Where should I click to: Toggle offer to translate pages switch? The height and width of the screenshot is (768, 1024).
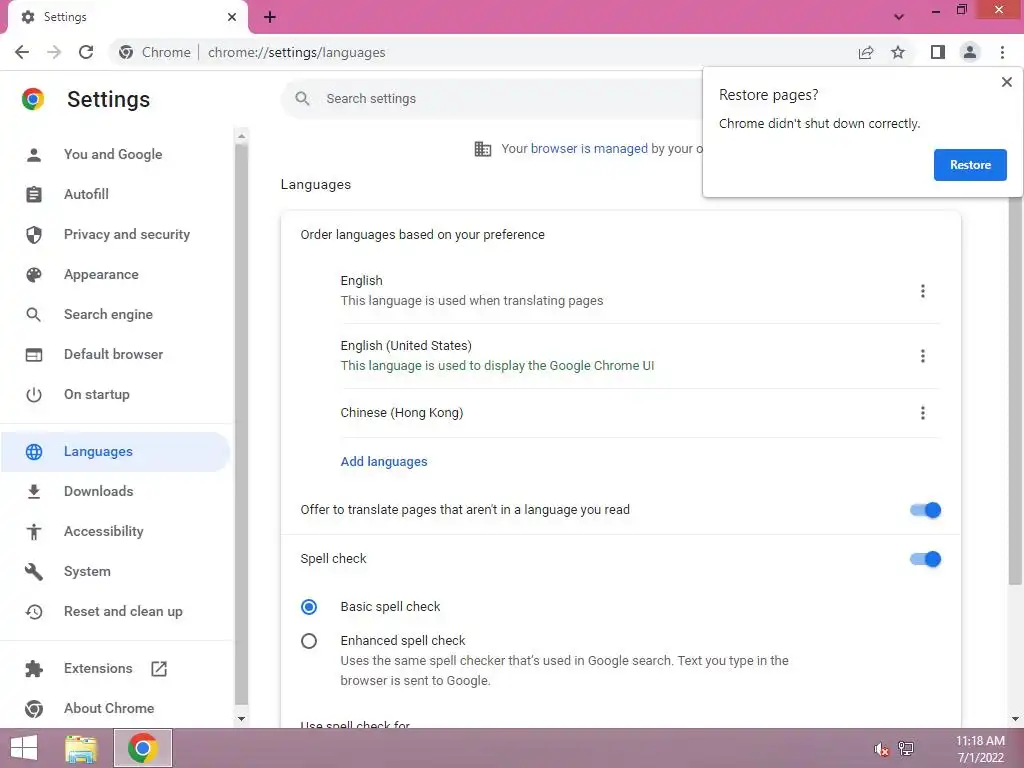(925, 510)
